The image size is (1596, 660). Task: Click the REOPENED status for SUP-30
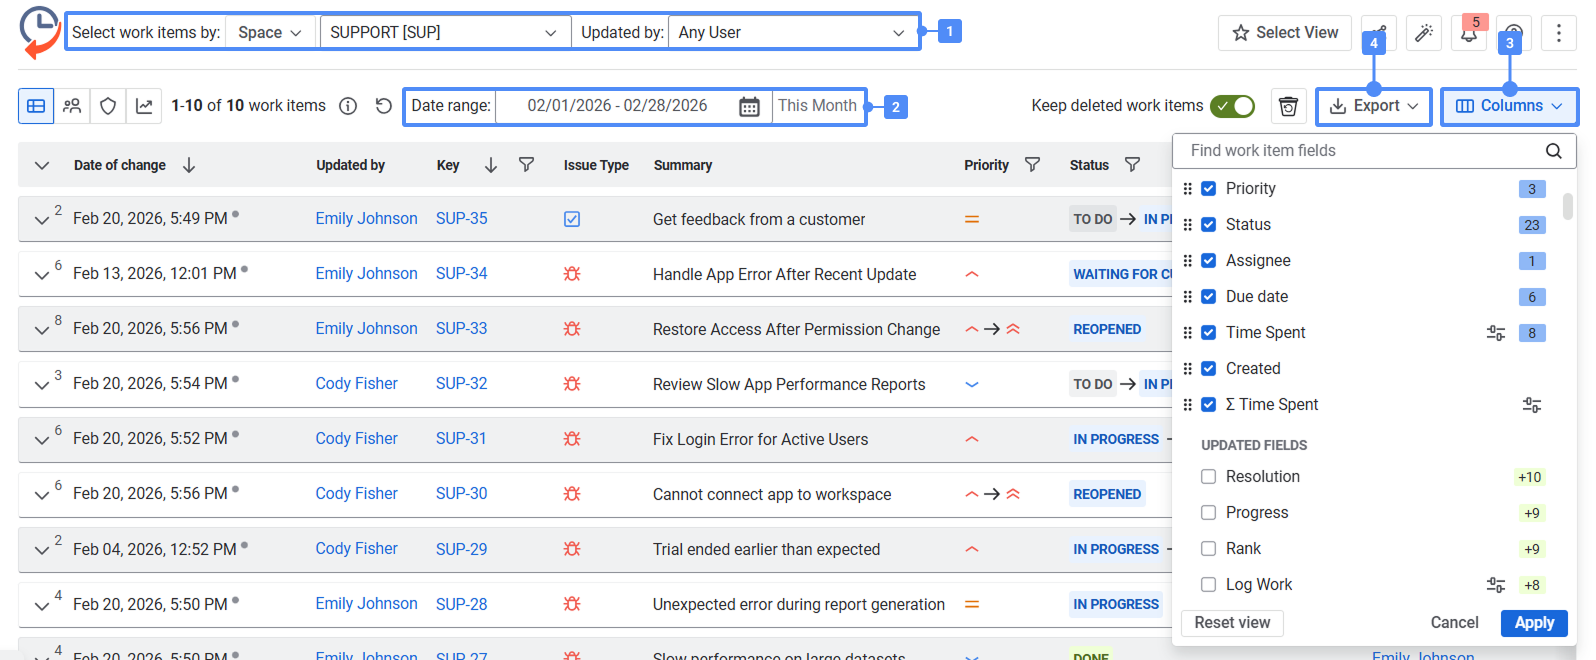coord(1107,494)
